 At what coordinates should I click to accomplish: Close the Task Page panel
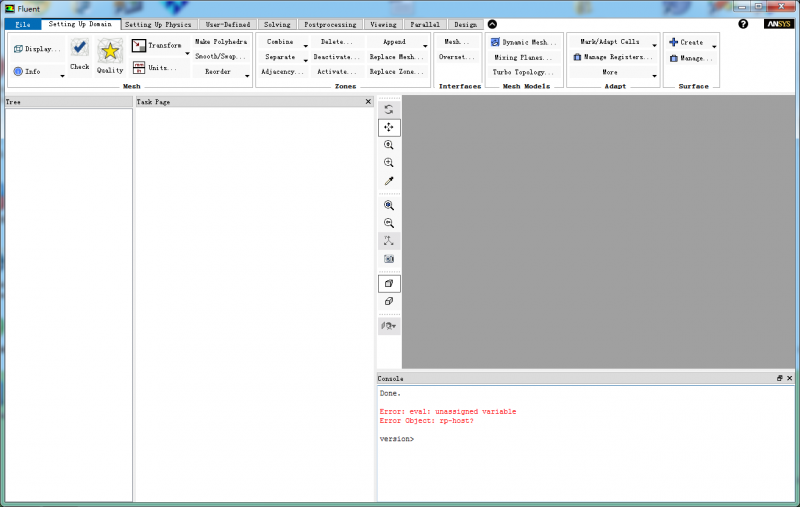click(x=368, y=102)
